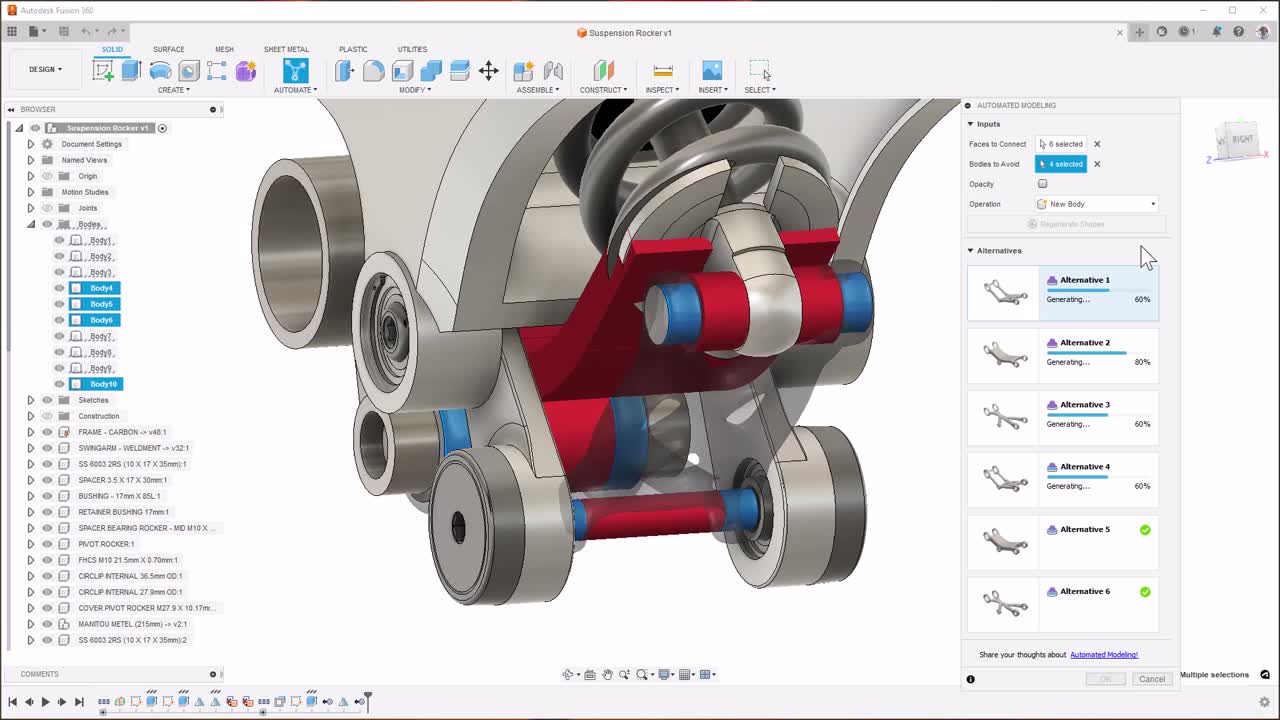Open the Automated Modeling! feedback link
The height and width of the screenshot is (720, 1280).
coord(1104,655)
